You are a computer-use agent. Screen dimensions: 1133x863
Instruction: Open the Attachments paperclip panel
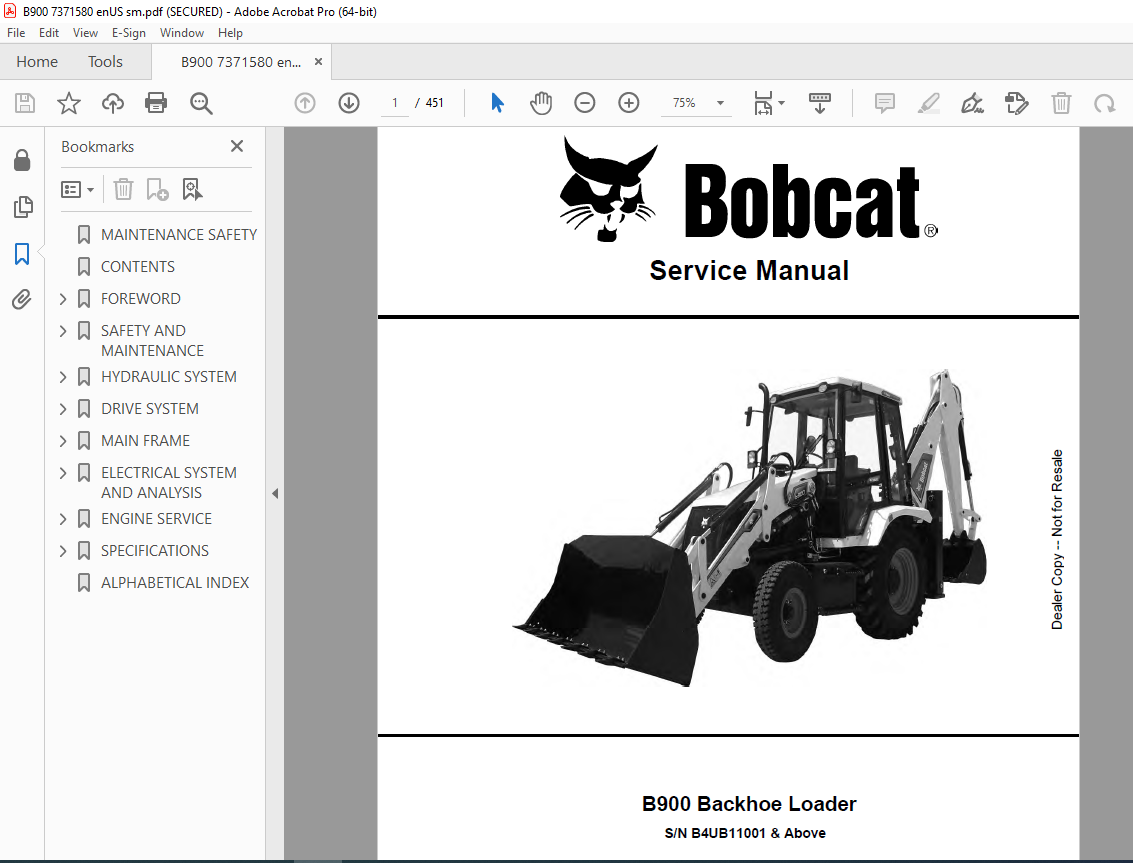point(22,299)
